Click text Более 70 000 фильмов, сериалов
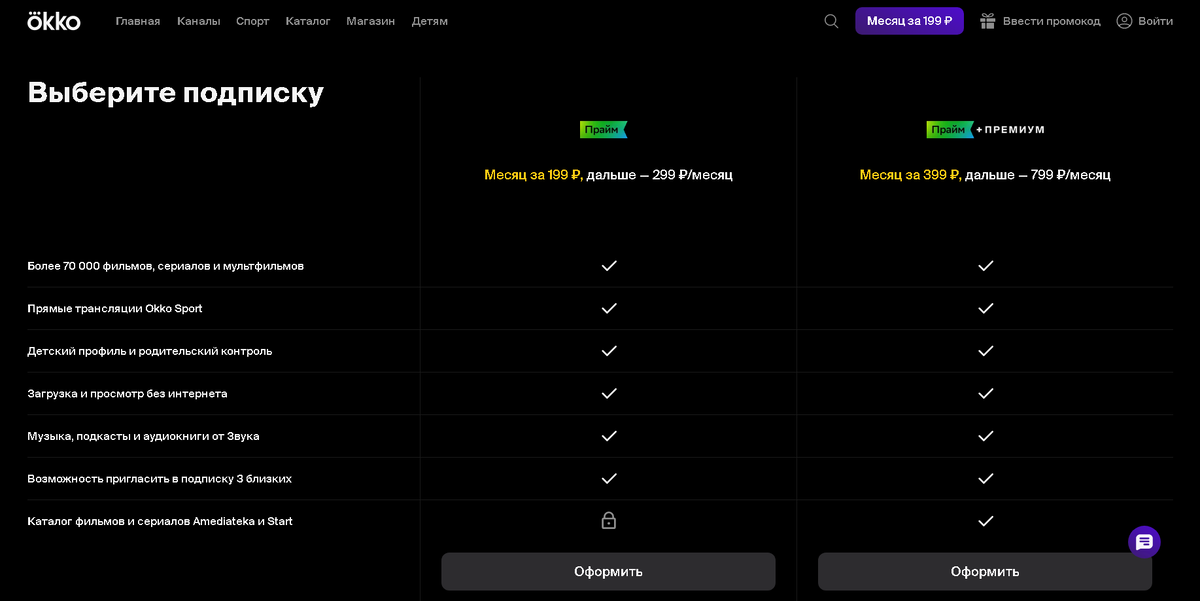This screenshot has width=1200, height=601. [x=166, y=266]
